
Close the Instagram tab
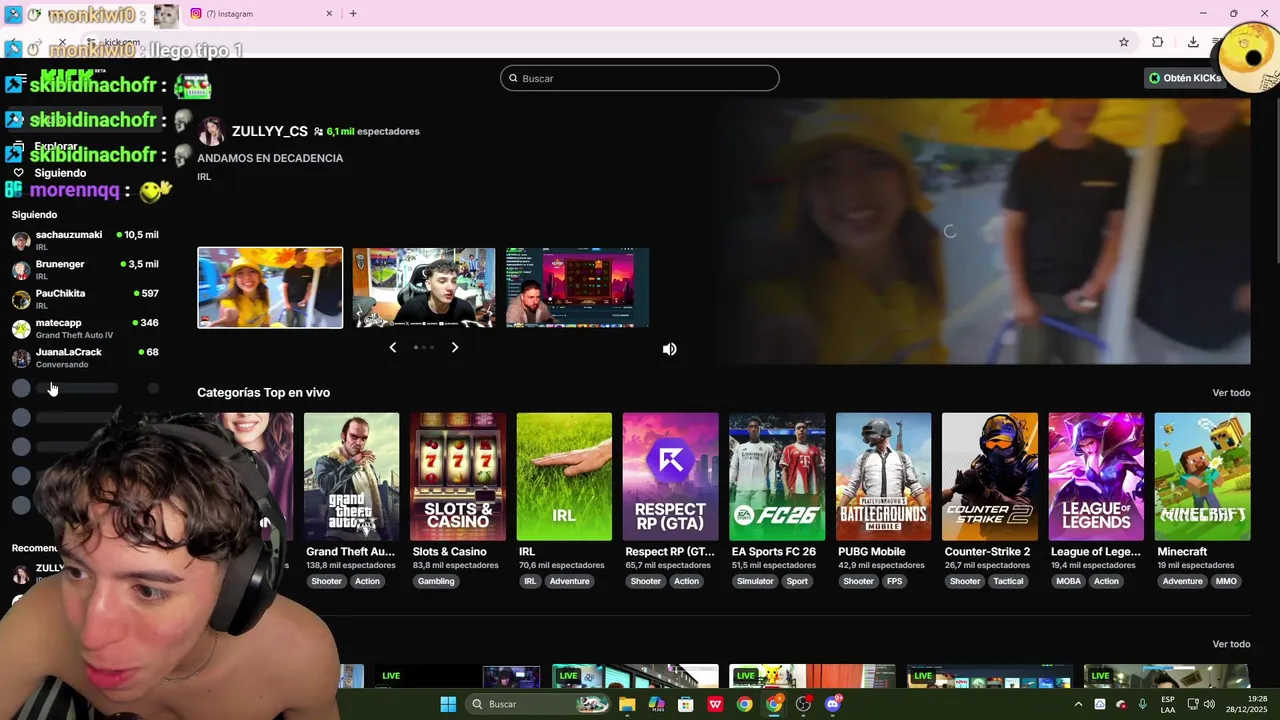click(x=329, y=13)
